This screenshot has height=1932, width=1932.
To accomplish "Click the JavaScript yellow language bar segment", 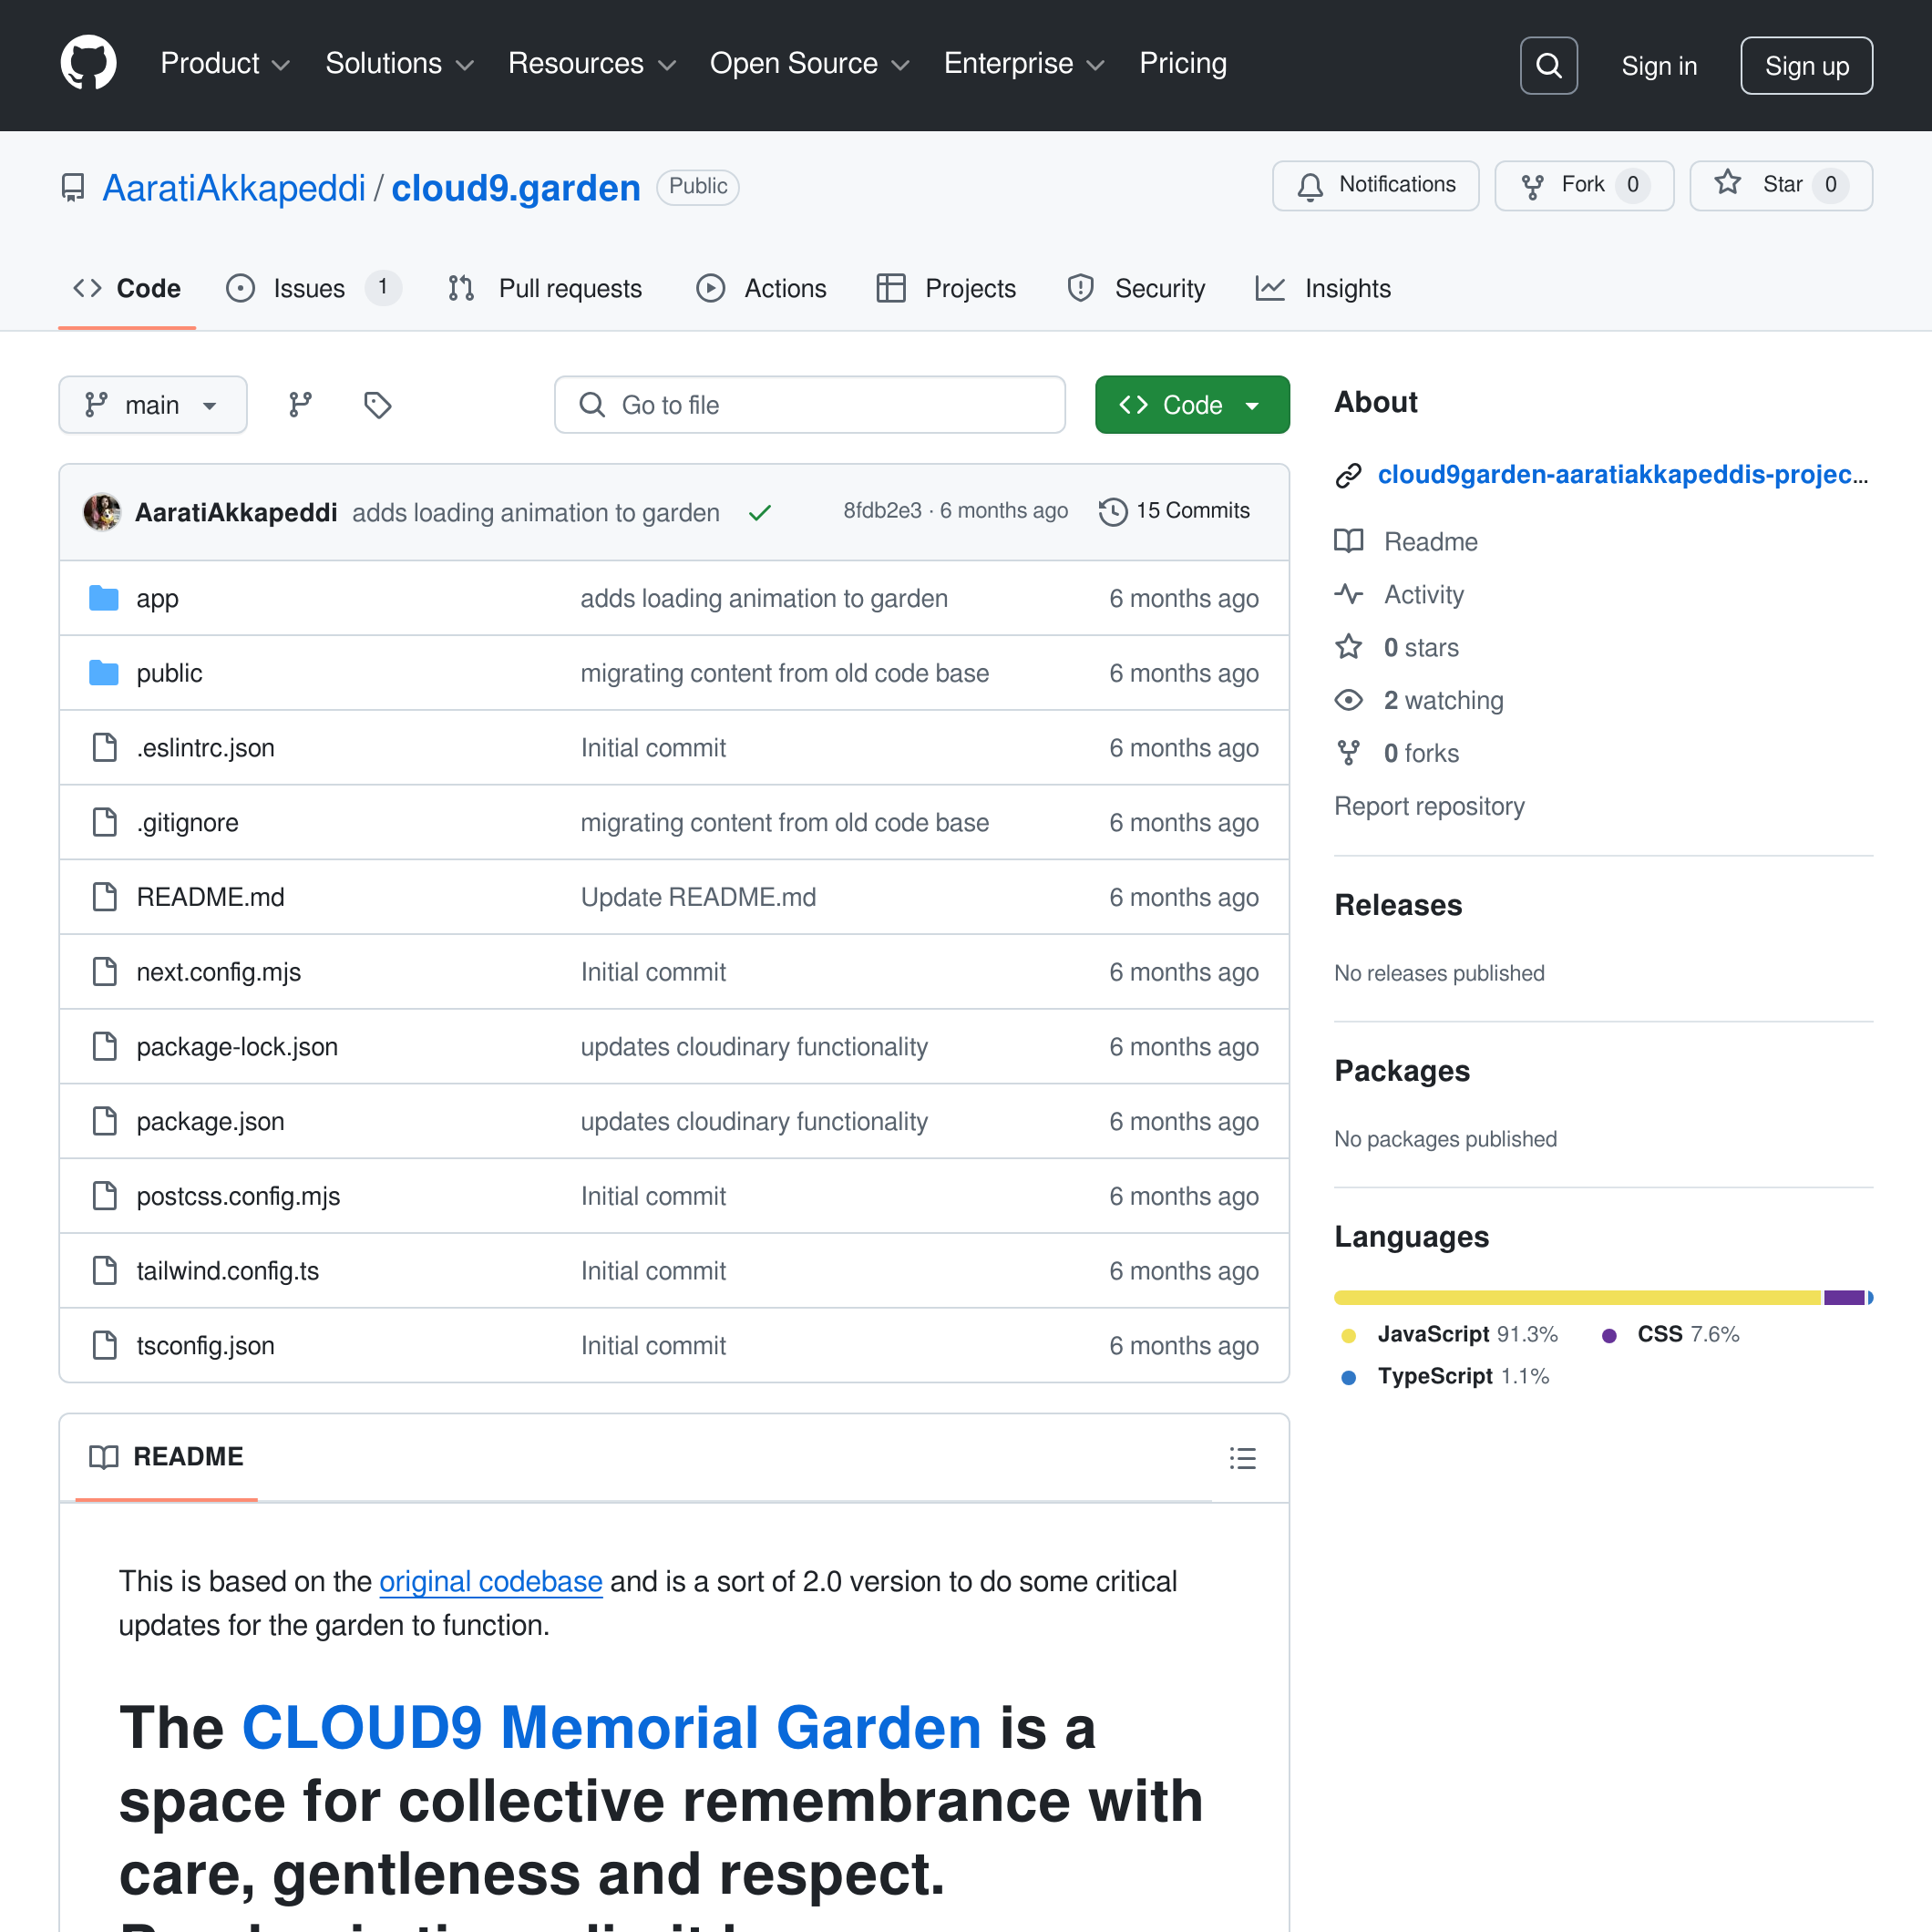I will (x=1578, y=1297).
